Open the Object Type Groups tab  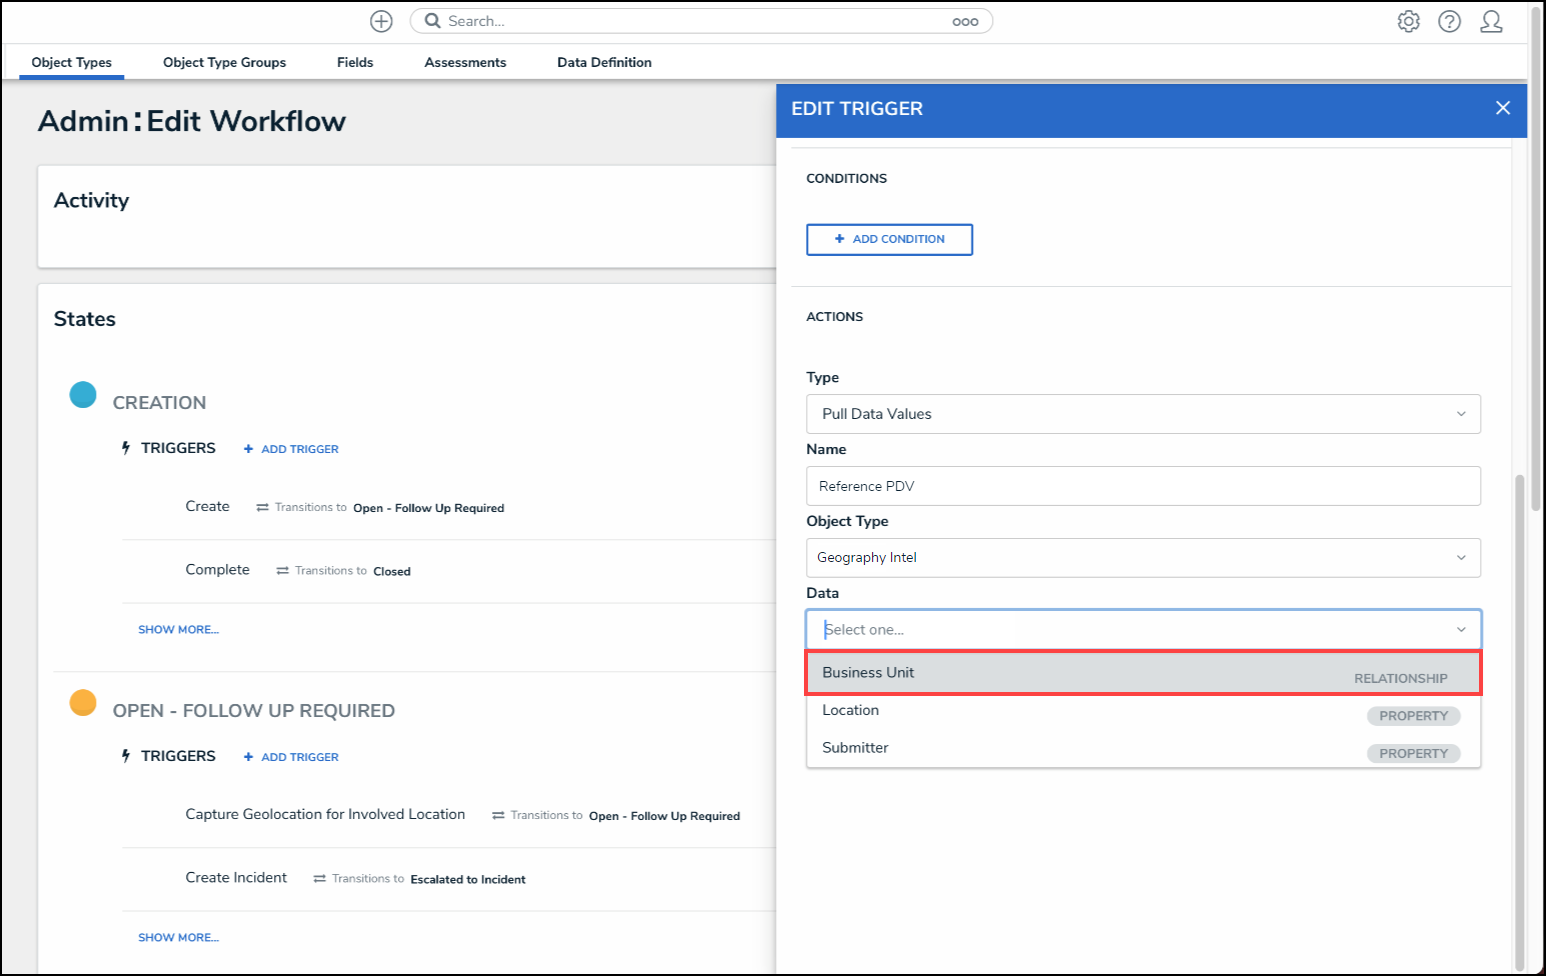224,62
